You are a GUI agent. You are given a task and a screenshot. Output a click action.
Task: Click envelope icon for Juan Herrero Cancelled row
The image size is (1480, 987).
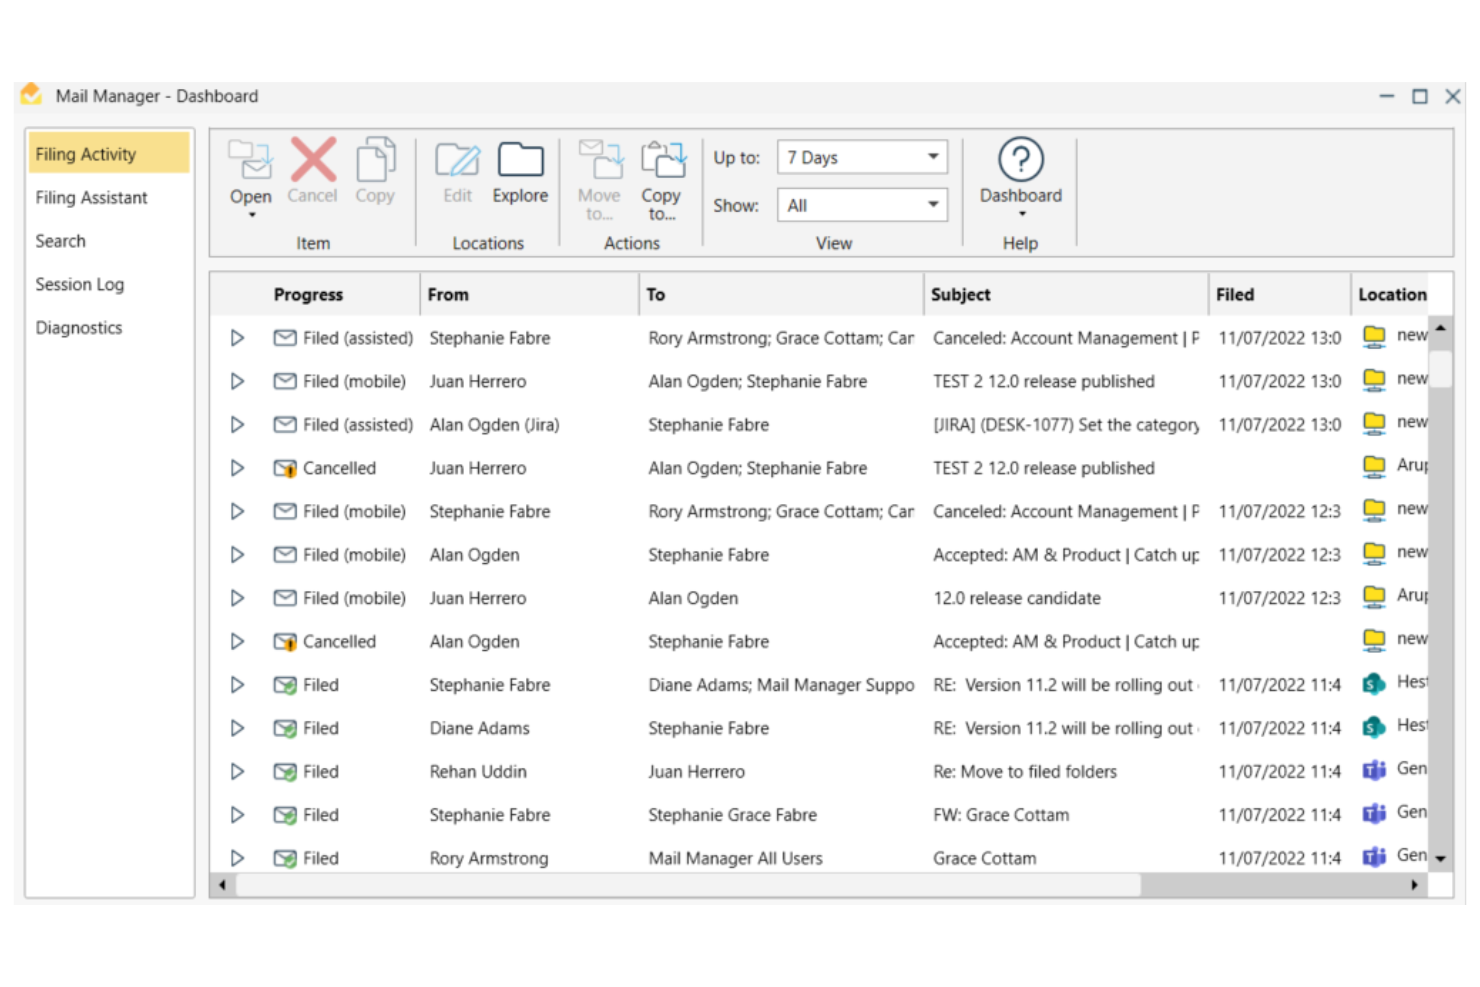click(x=285, y=468)
